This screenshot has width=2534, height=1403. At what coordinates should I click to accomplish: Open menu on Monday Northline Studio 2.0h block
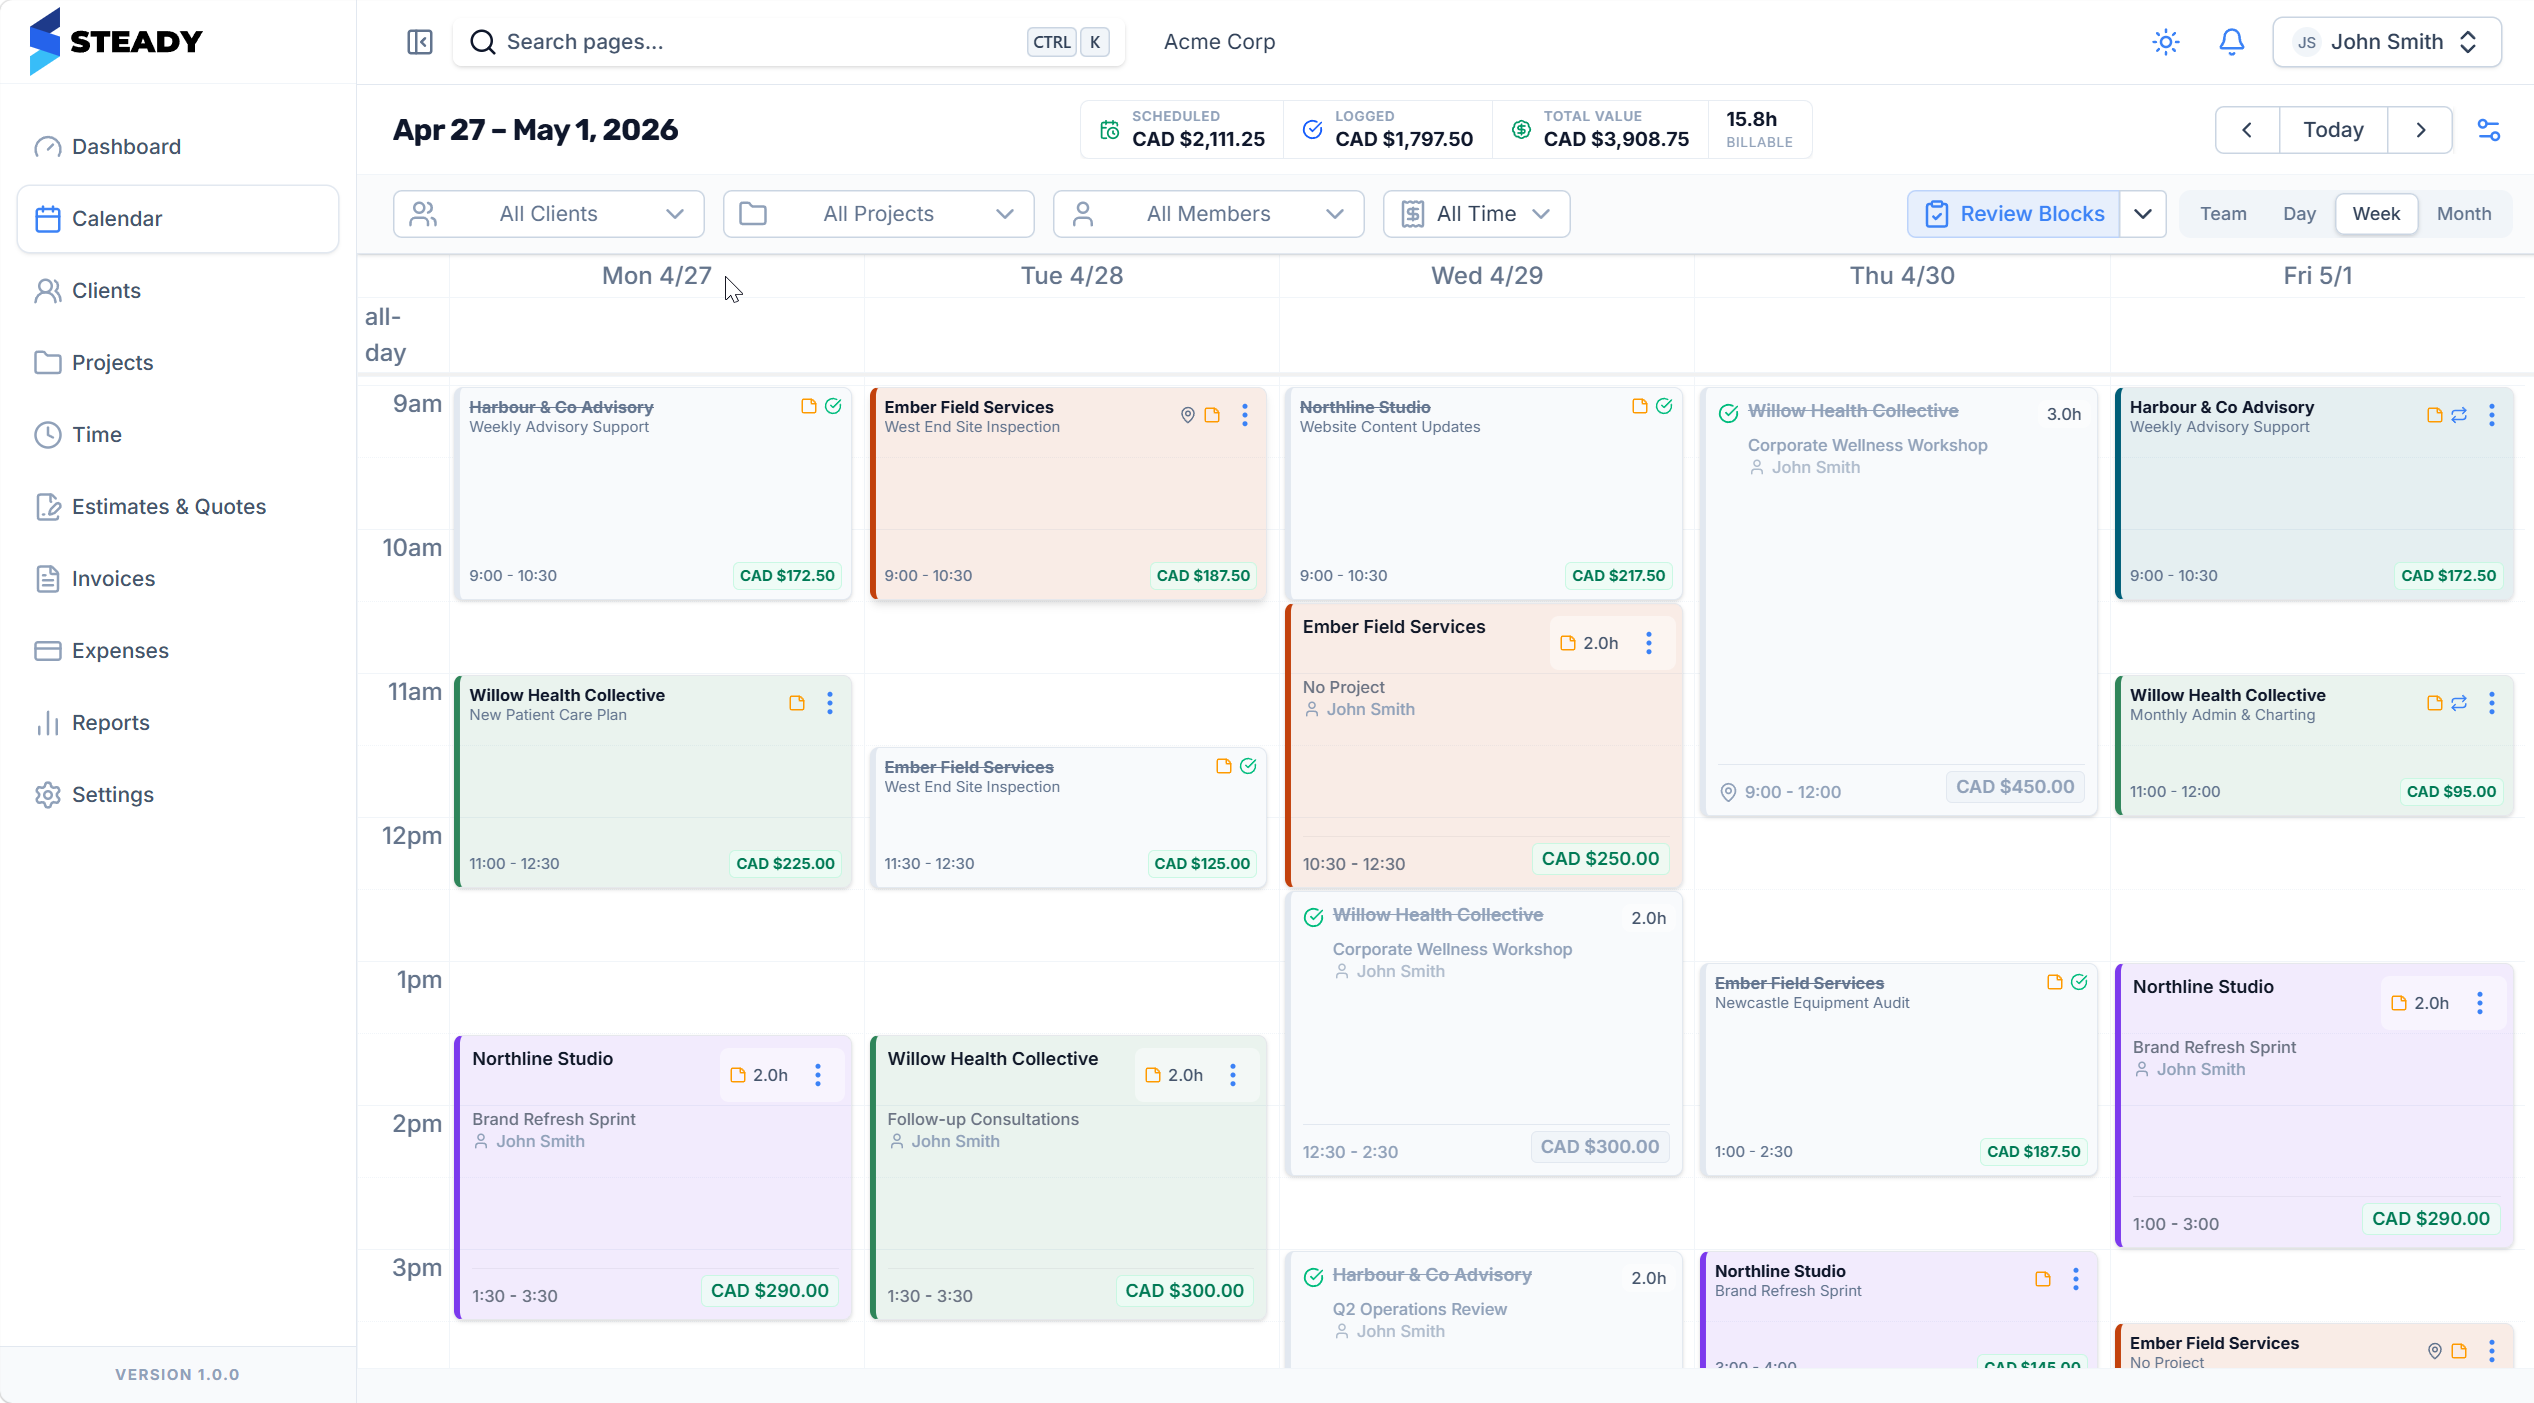(818, 1075)
